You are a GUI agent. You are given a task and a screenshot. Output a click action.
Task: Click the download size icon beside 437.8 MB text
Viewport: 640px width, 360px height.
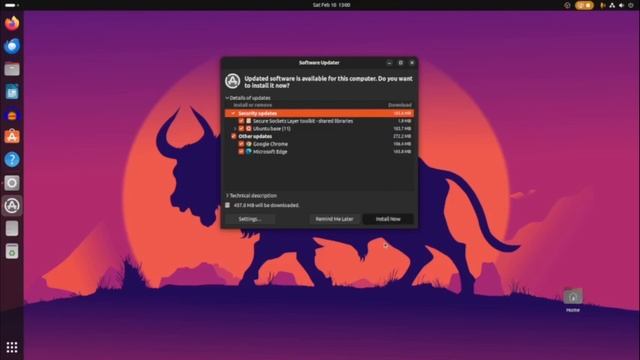pyautogui.click(x=228, y=205)
